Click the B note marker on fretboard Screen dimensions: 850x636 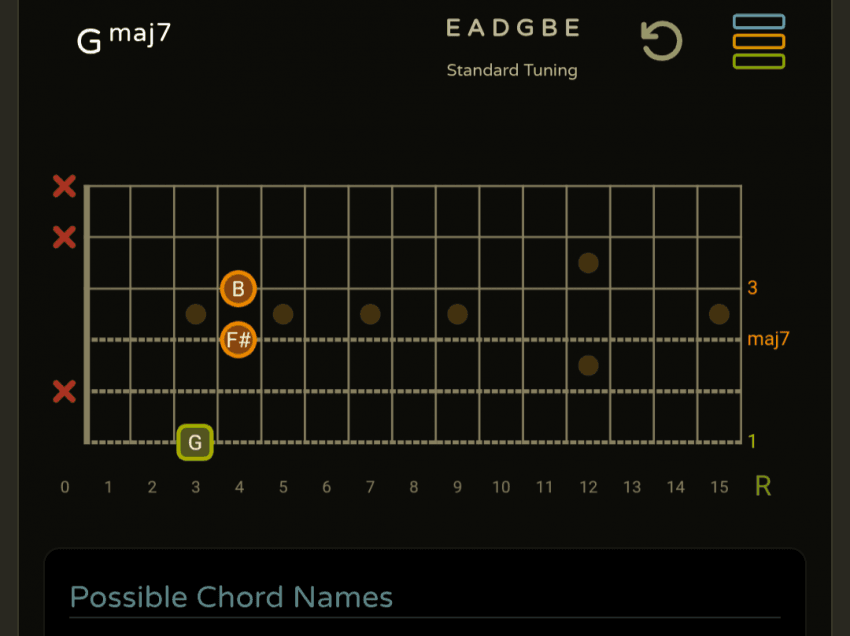tap(238, 289)
